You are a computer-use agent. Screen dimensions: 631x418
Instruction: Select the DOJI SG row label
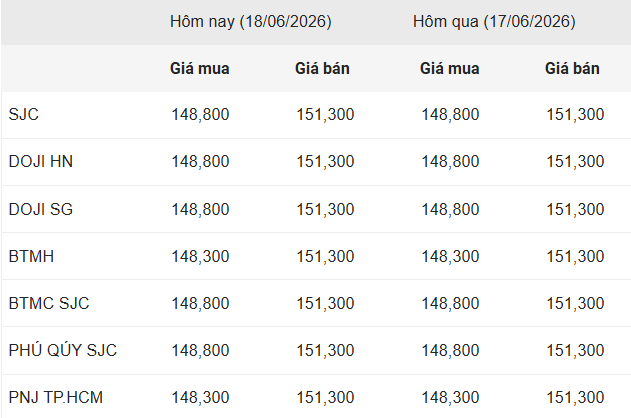pos(41,209)
